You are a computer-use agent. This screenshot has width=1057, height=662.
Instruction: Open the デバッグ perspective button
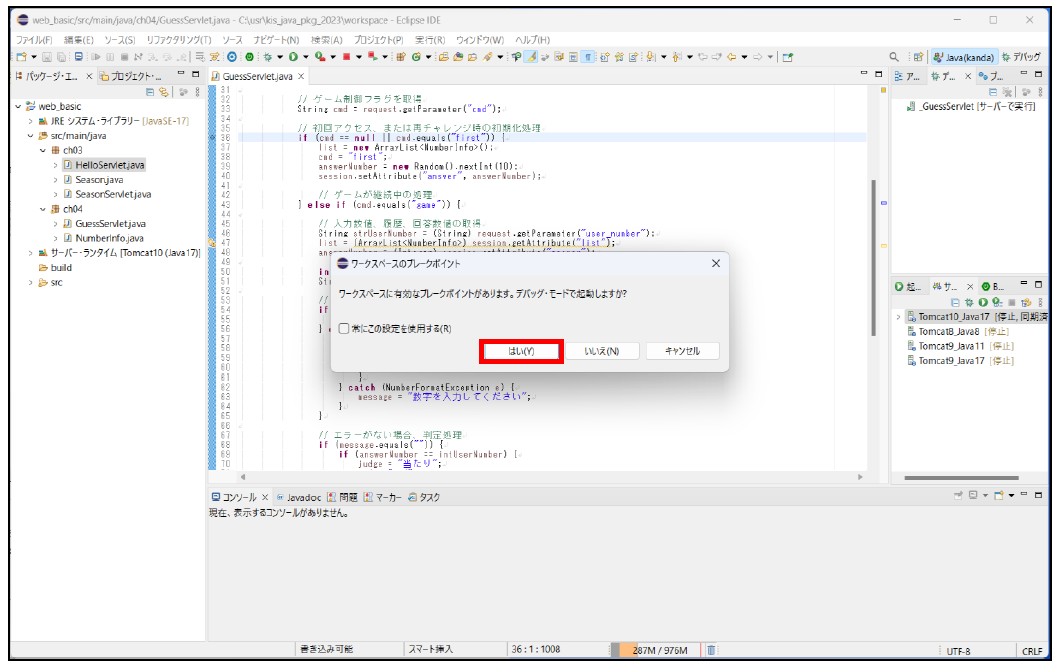(x=1020, y=57)
